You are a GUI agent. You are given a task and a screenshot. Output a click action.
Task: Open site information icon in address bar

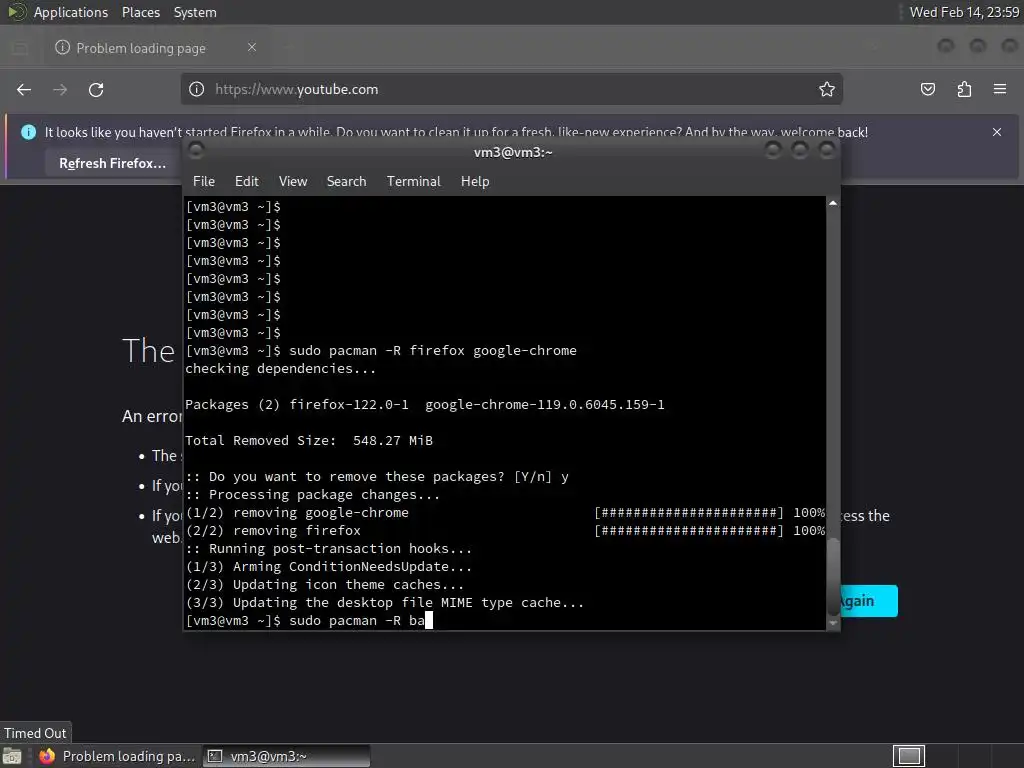point(197,89)
